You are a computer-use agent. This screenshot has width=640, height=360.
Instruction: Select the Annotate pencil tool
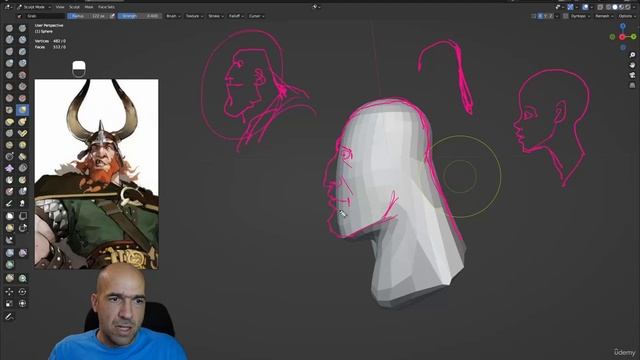tap(9, 316)
